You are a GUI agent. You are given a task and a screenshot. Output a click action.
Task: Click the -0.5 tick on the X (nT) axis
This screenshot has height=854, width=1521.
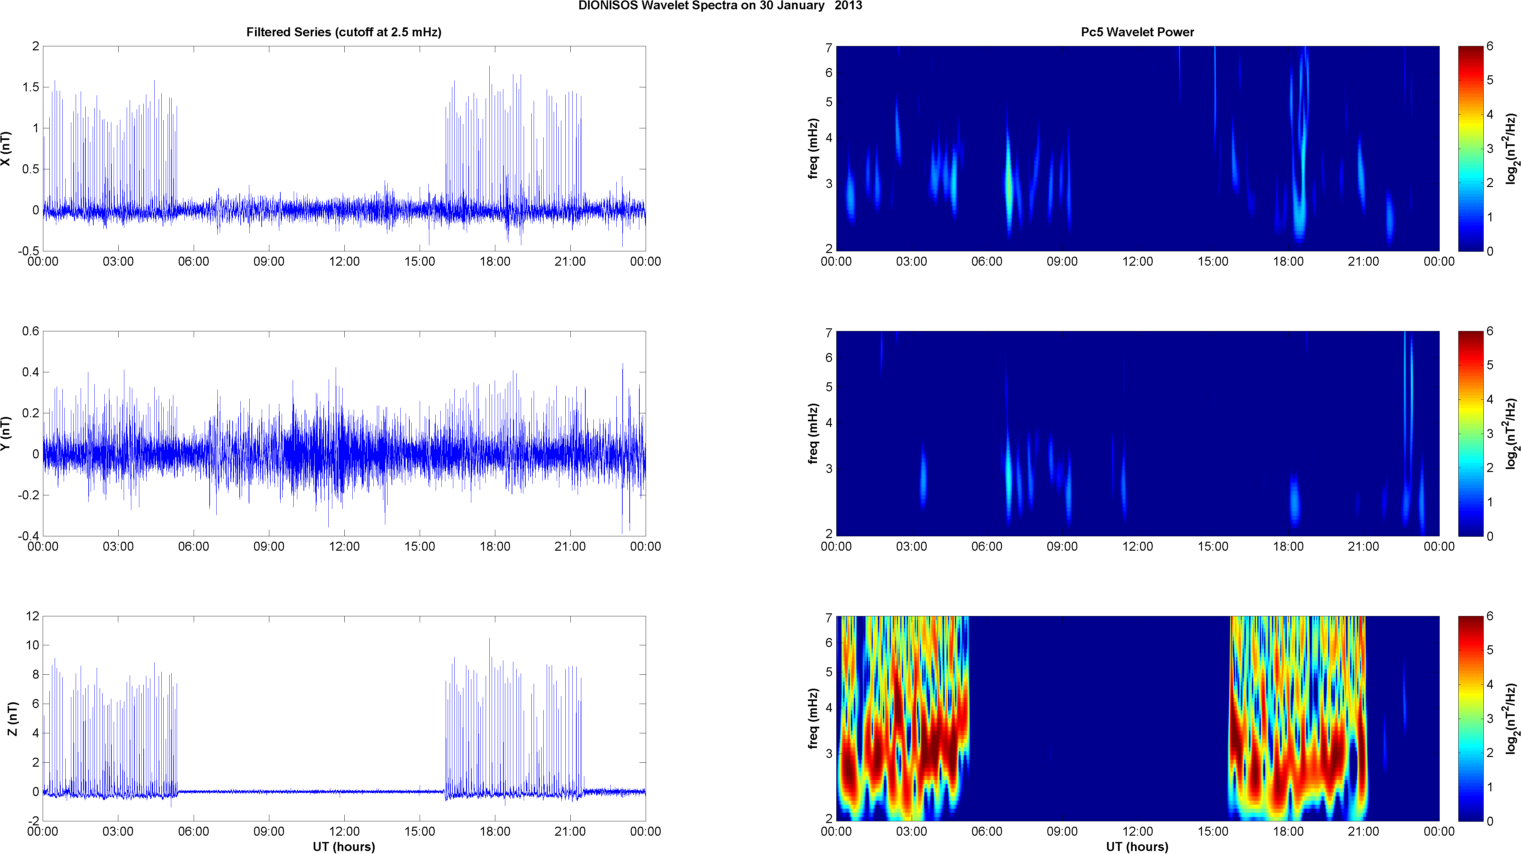tap(28, 252)
